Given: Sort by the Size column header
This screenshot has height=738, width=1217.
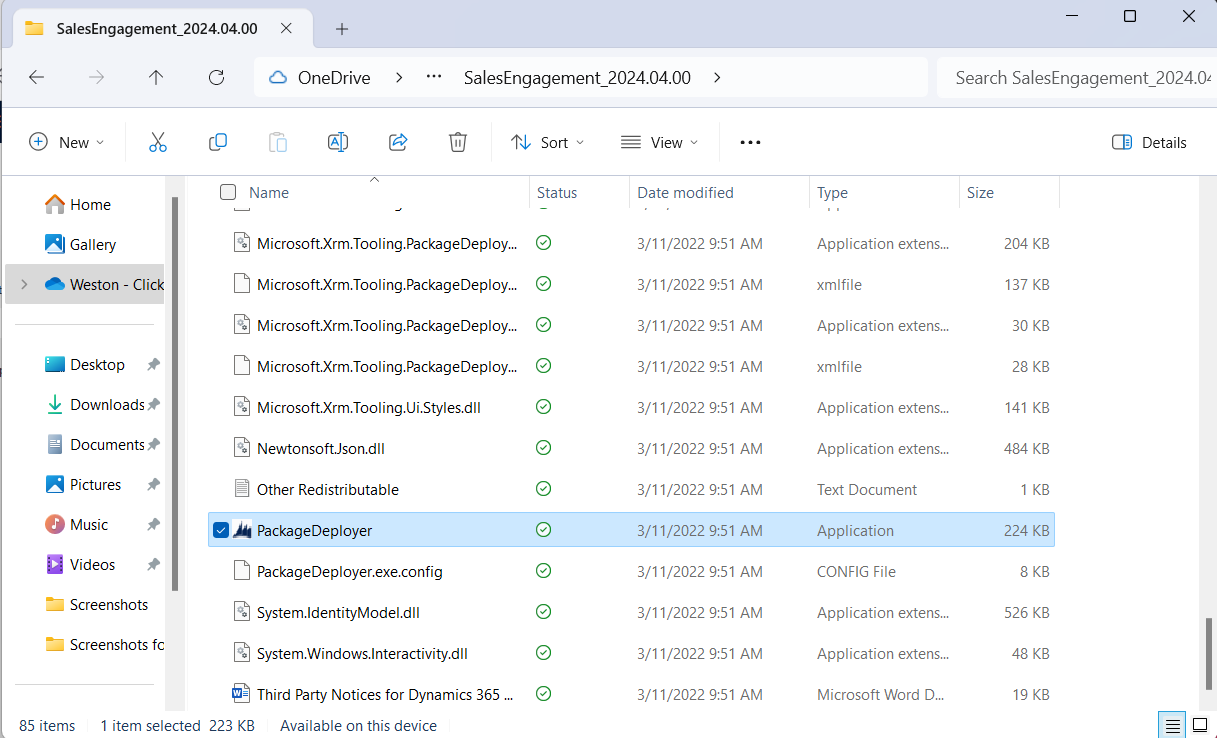Looking at the screenshot, I should coord(980,192).
